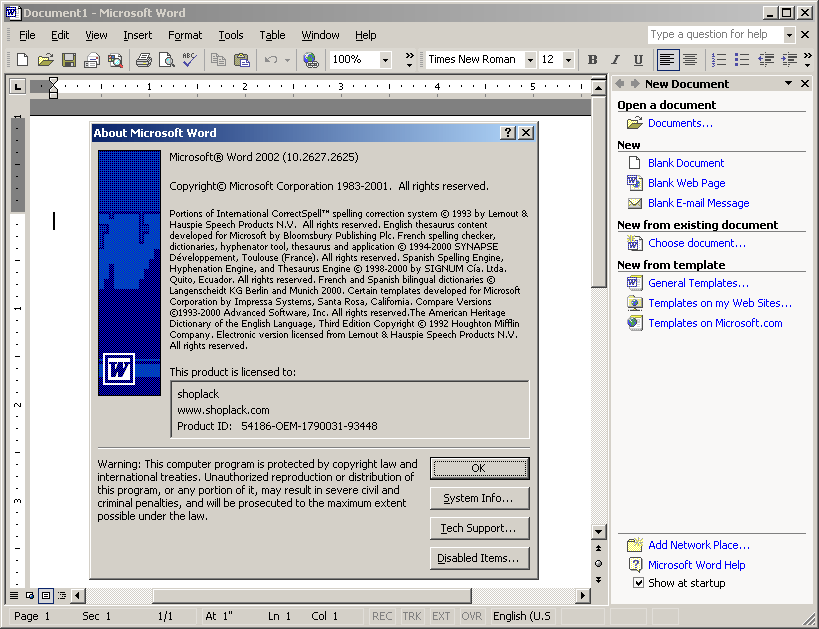Open the Edit menu
Viewport: 819px width, 629px height.
60,35
